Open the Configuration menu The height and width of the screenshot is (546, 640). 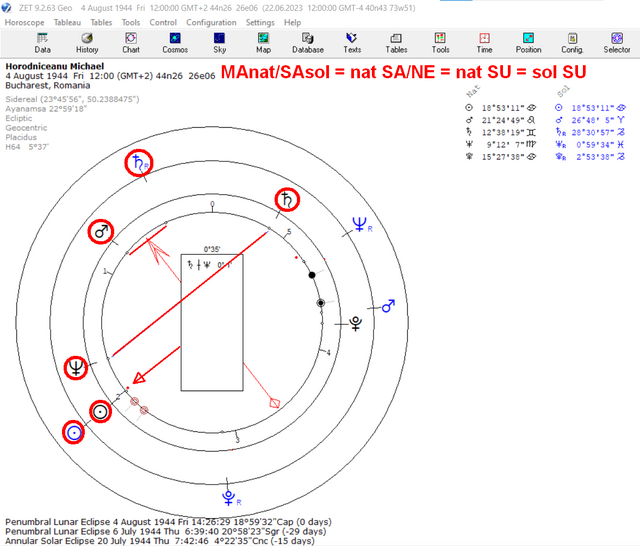(x=211, y=22)
